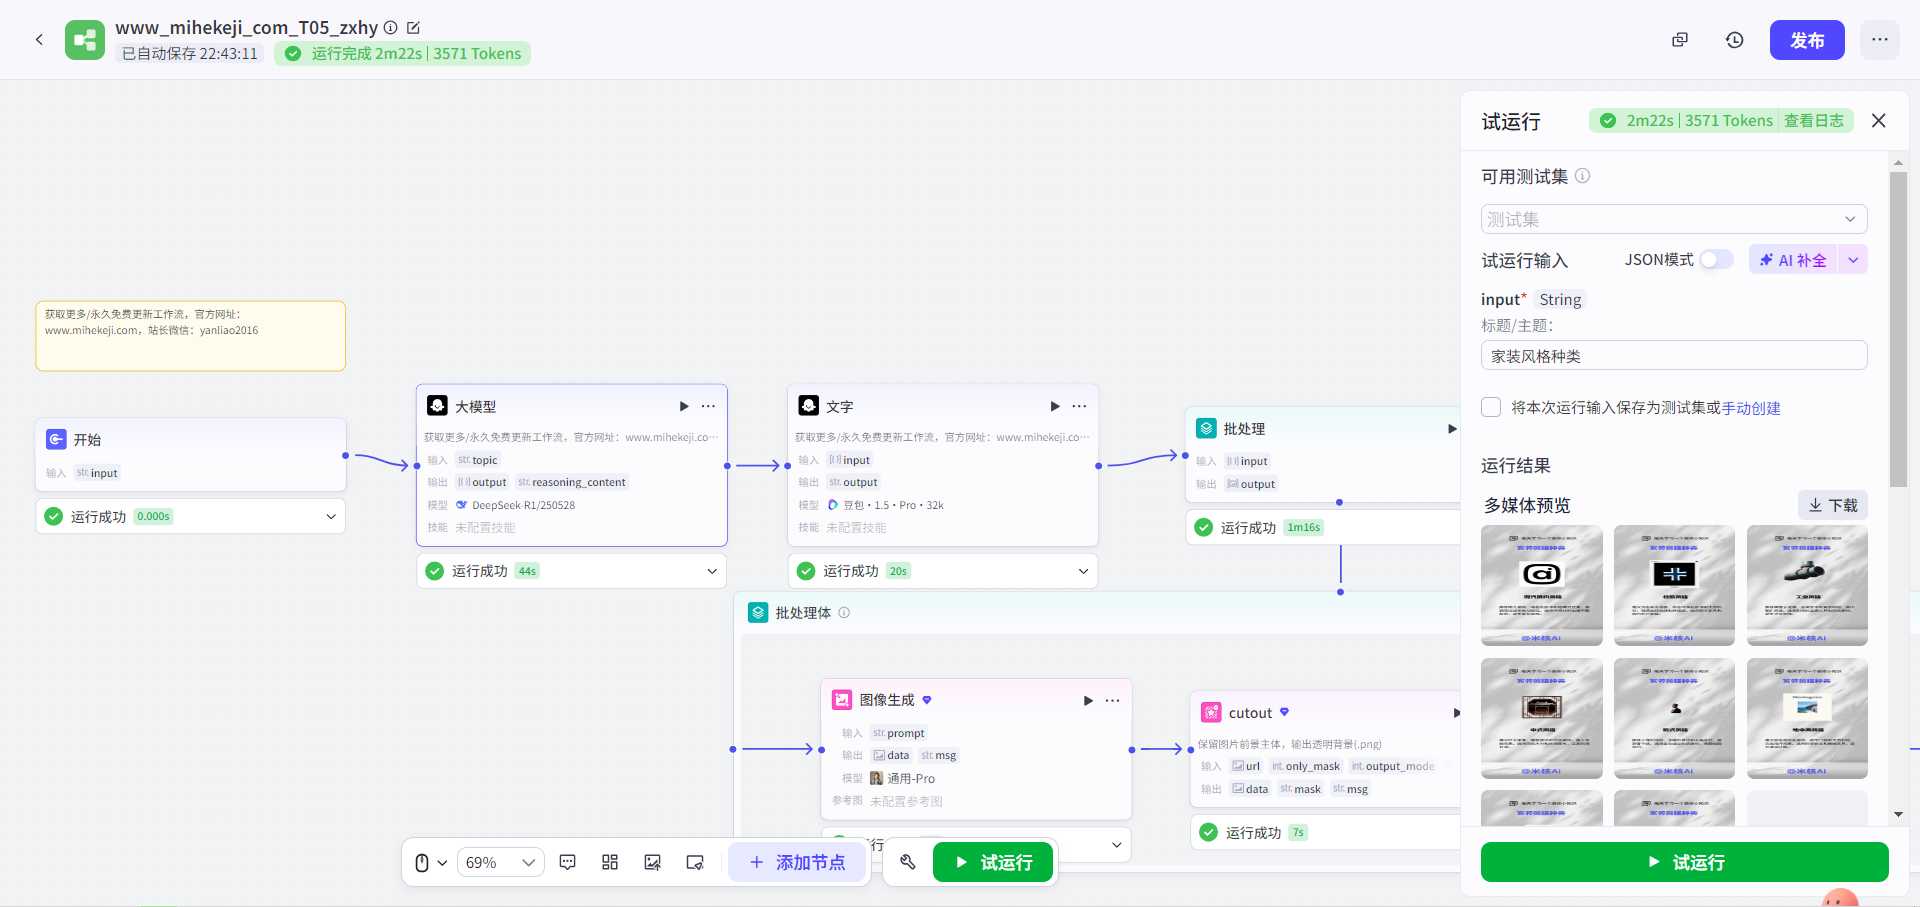Click the 查看日志 link
This screenshot has width=1920, height=907.
click(1813, 121)
